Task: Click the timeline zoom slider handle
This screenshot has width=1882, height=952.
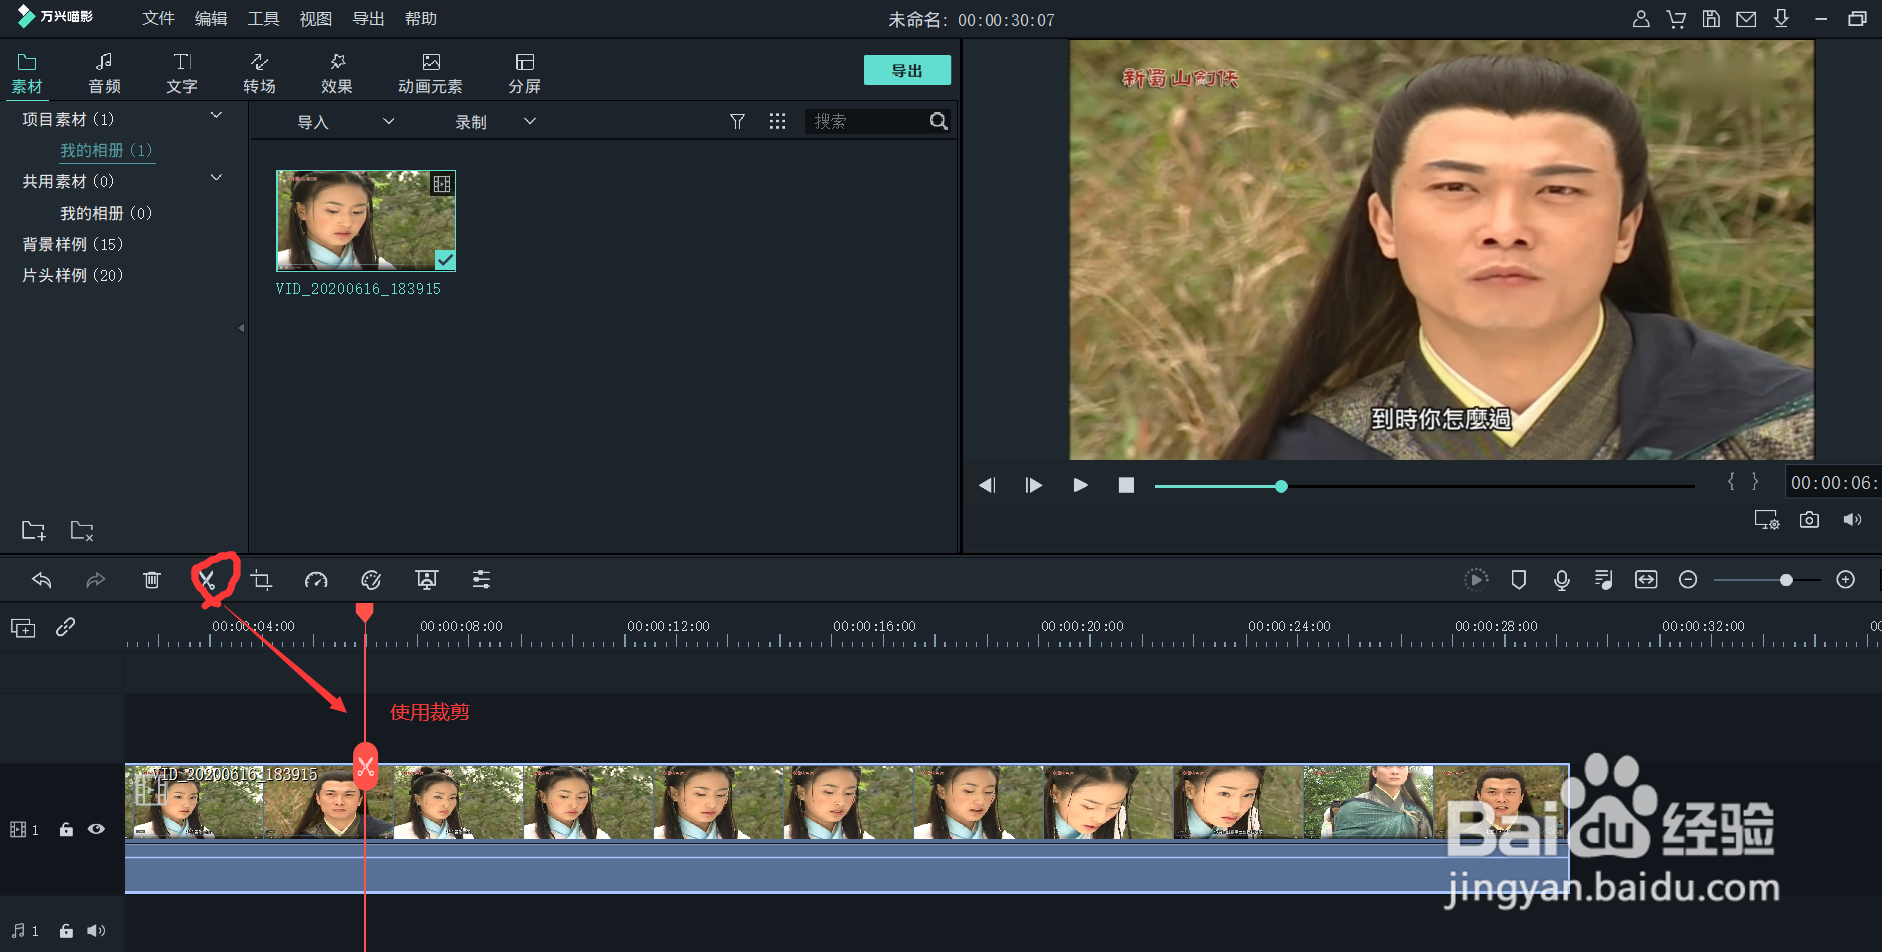Action: pyautogui.click(x=1786, y=580)
